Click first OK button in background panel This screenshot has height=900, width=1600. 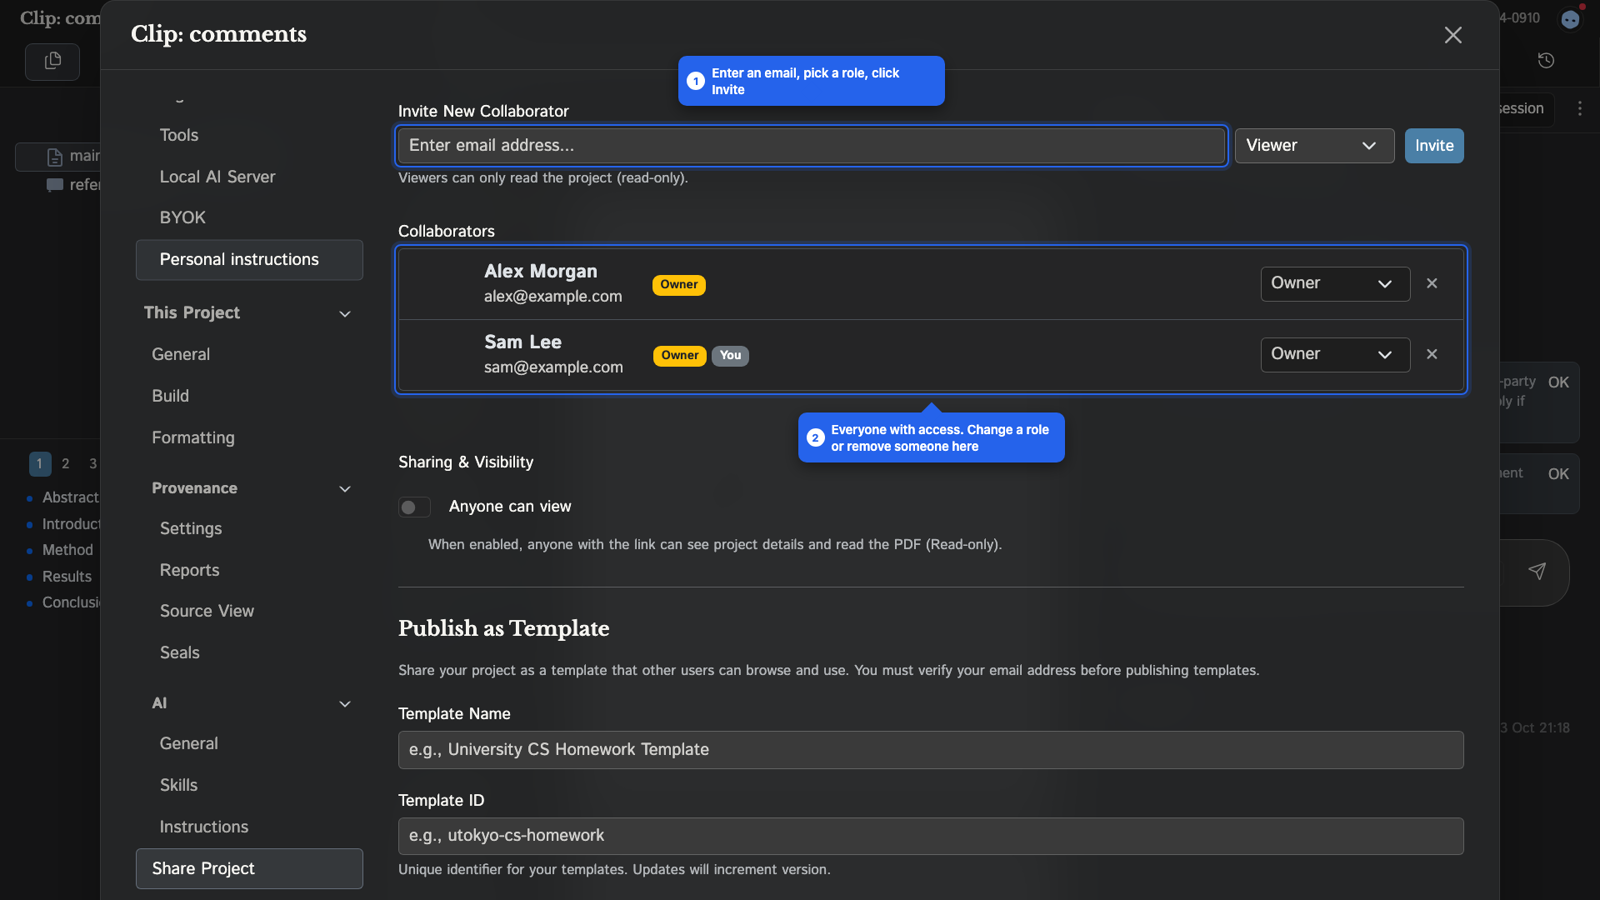[x=1558, y=383]
